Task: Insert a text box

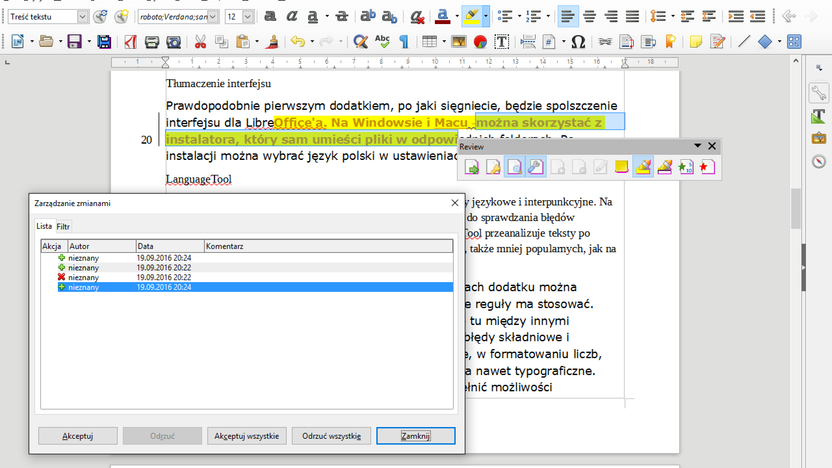Action: pyautogui.click(x=501, y=41)
